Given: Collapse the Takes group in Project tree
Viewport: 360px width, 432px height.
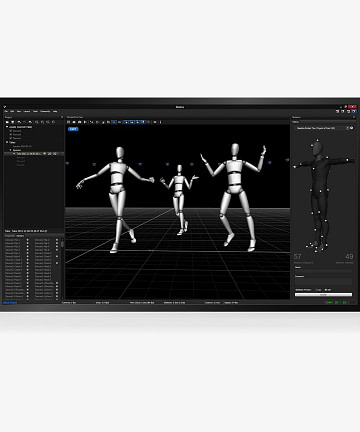Looking at the screenshot, I should 7,142.
